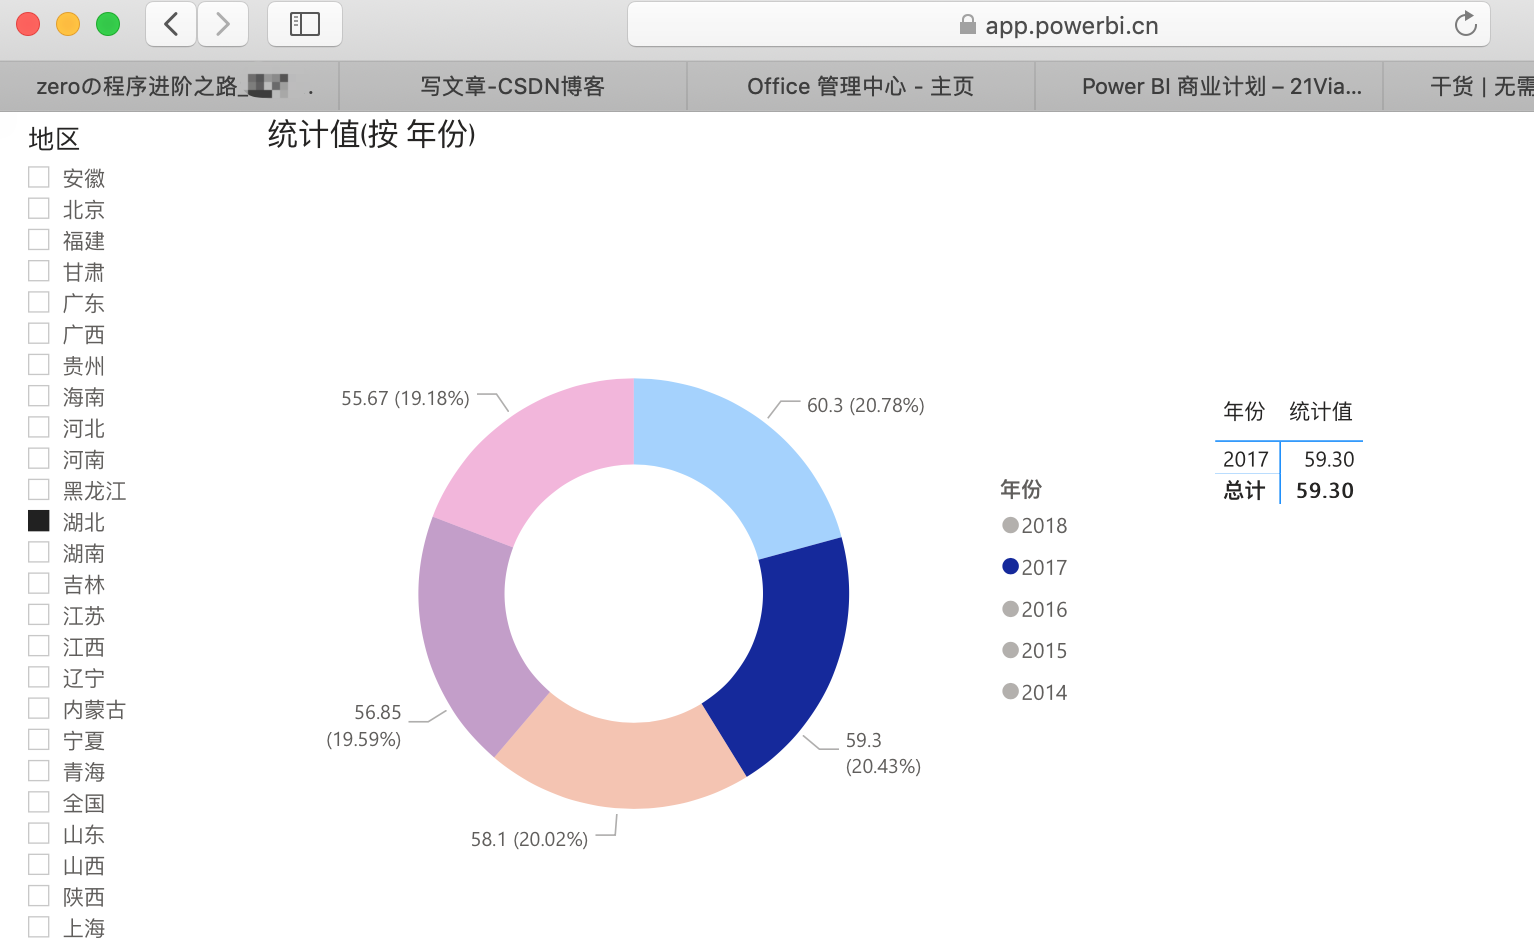Click the 60.3 (20.78%) data label
This screenshot has width=1534, height=942.
click(x=866, y=405)
